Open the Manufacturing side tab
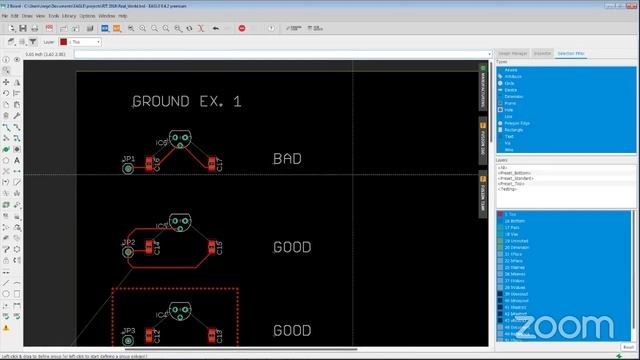This screenshot has height=360, width=640. [x=482, y=87]
